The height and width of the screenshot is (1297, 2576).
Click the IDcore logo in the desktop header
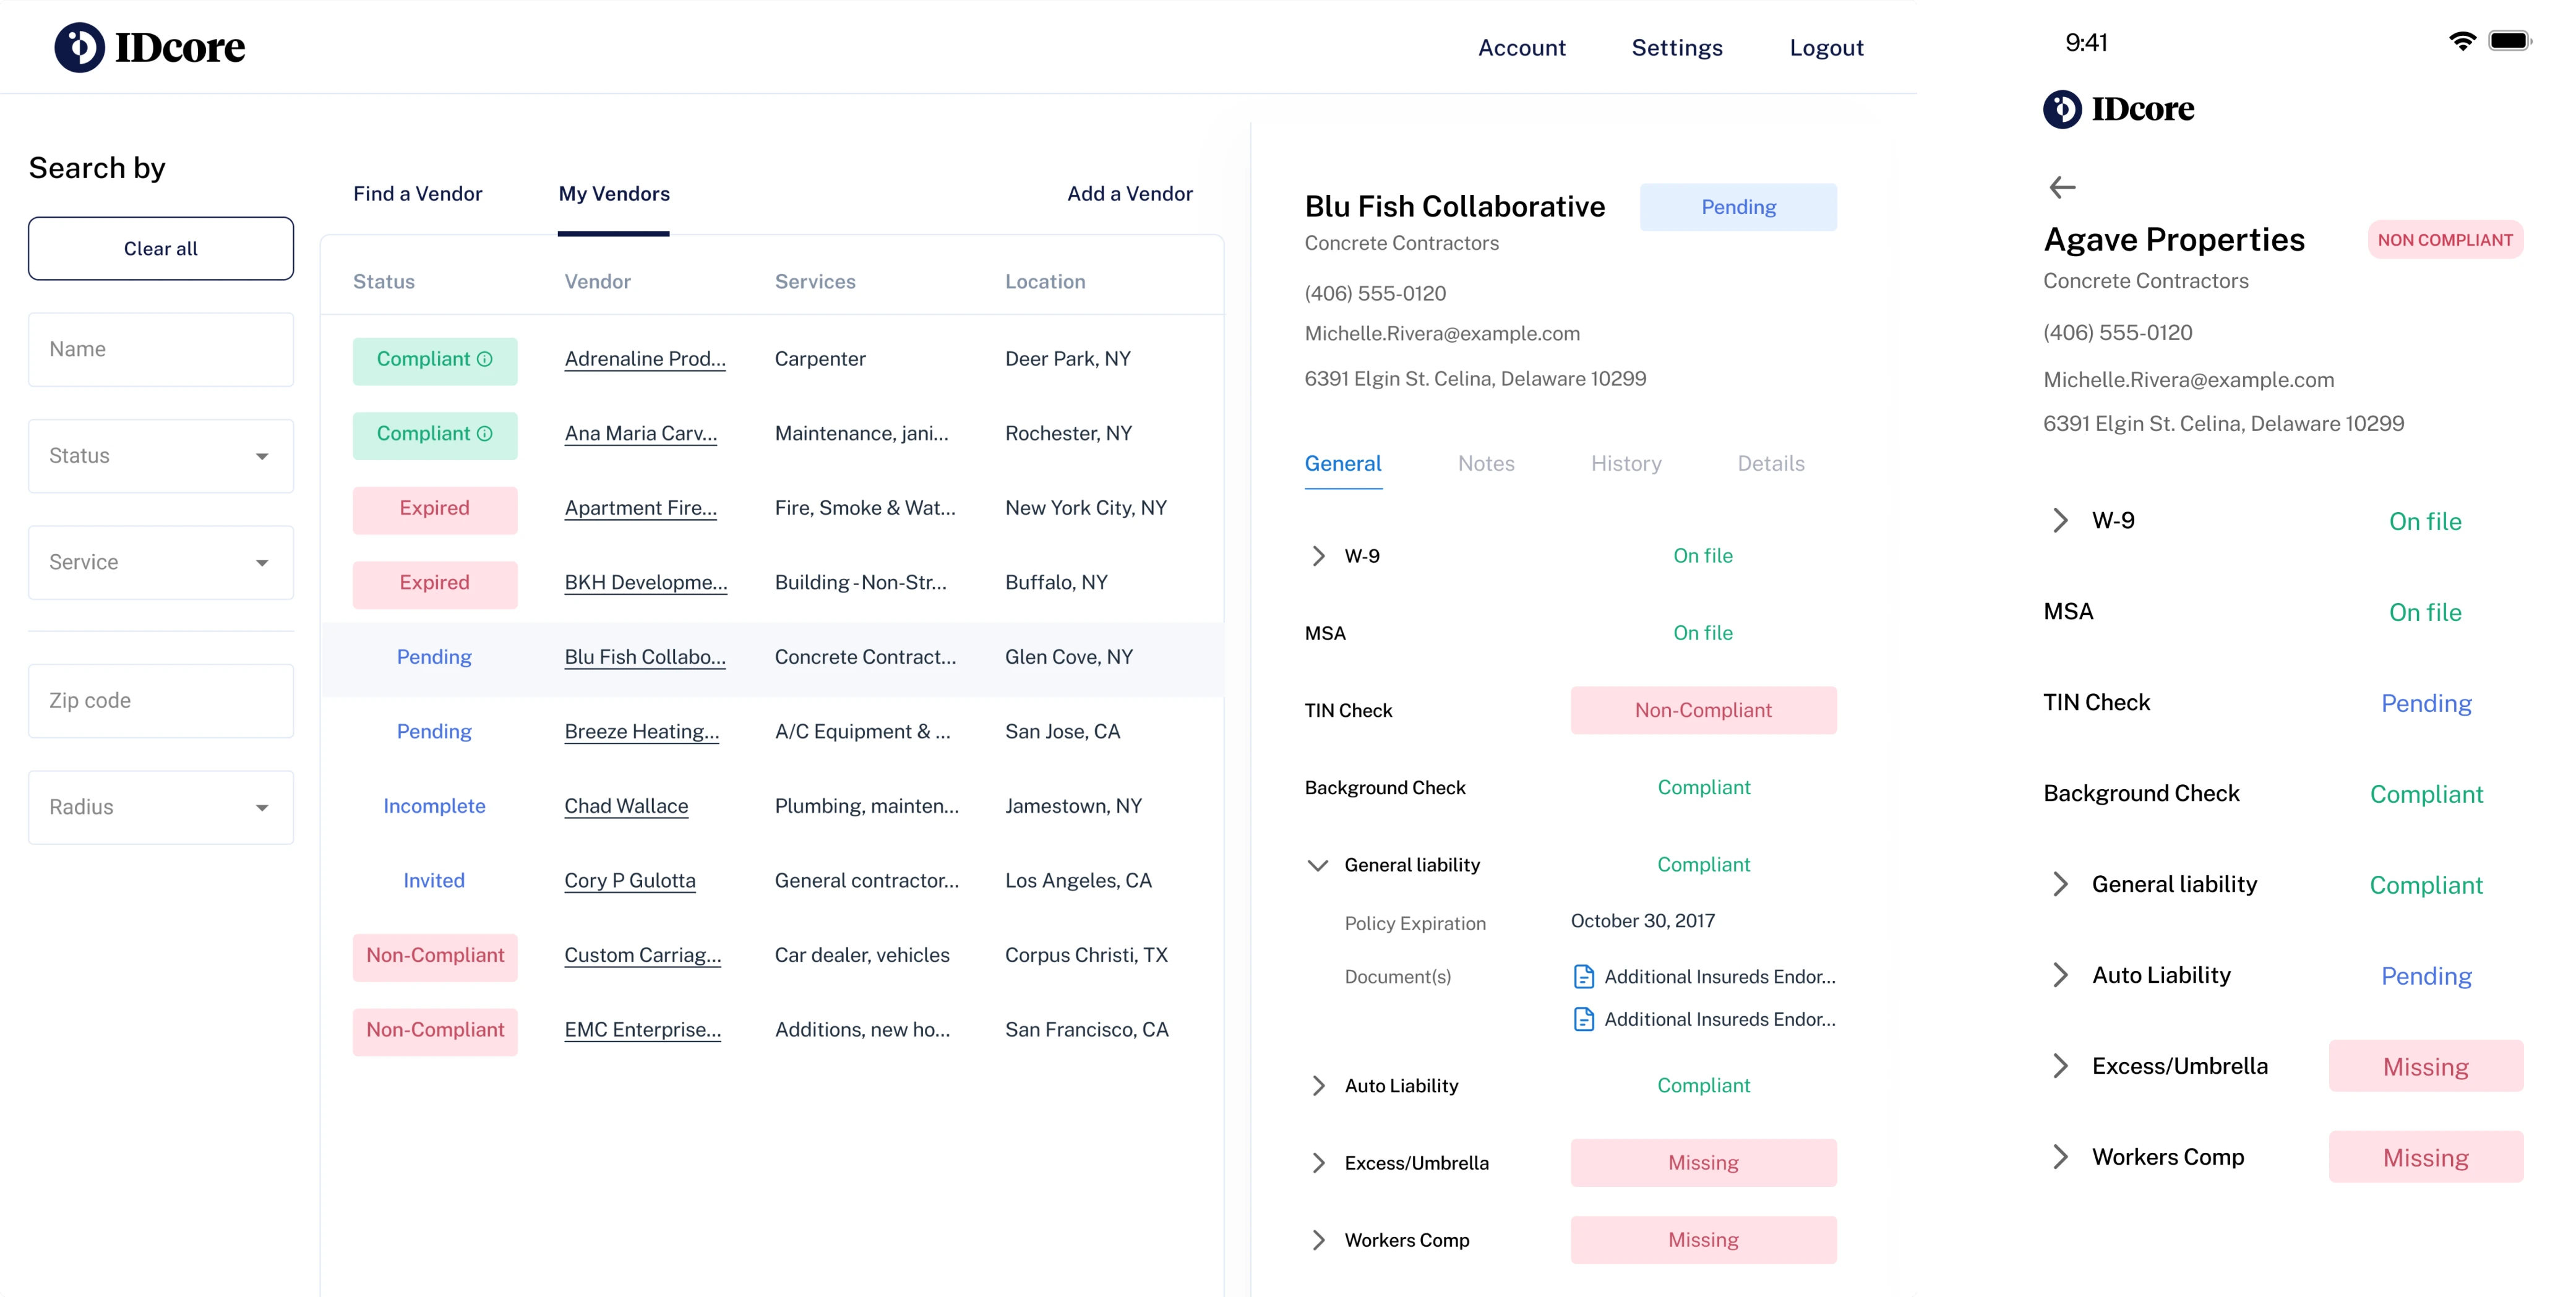coord(150,47)
